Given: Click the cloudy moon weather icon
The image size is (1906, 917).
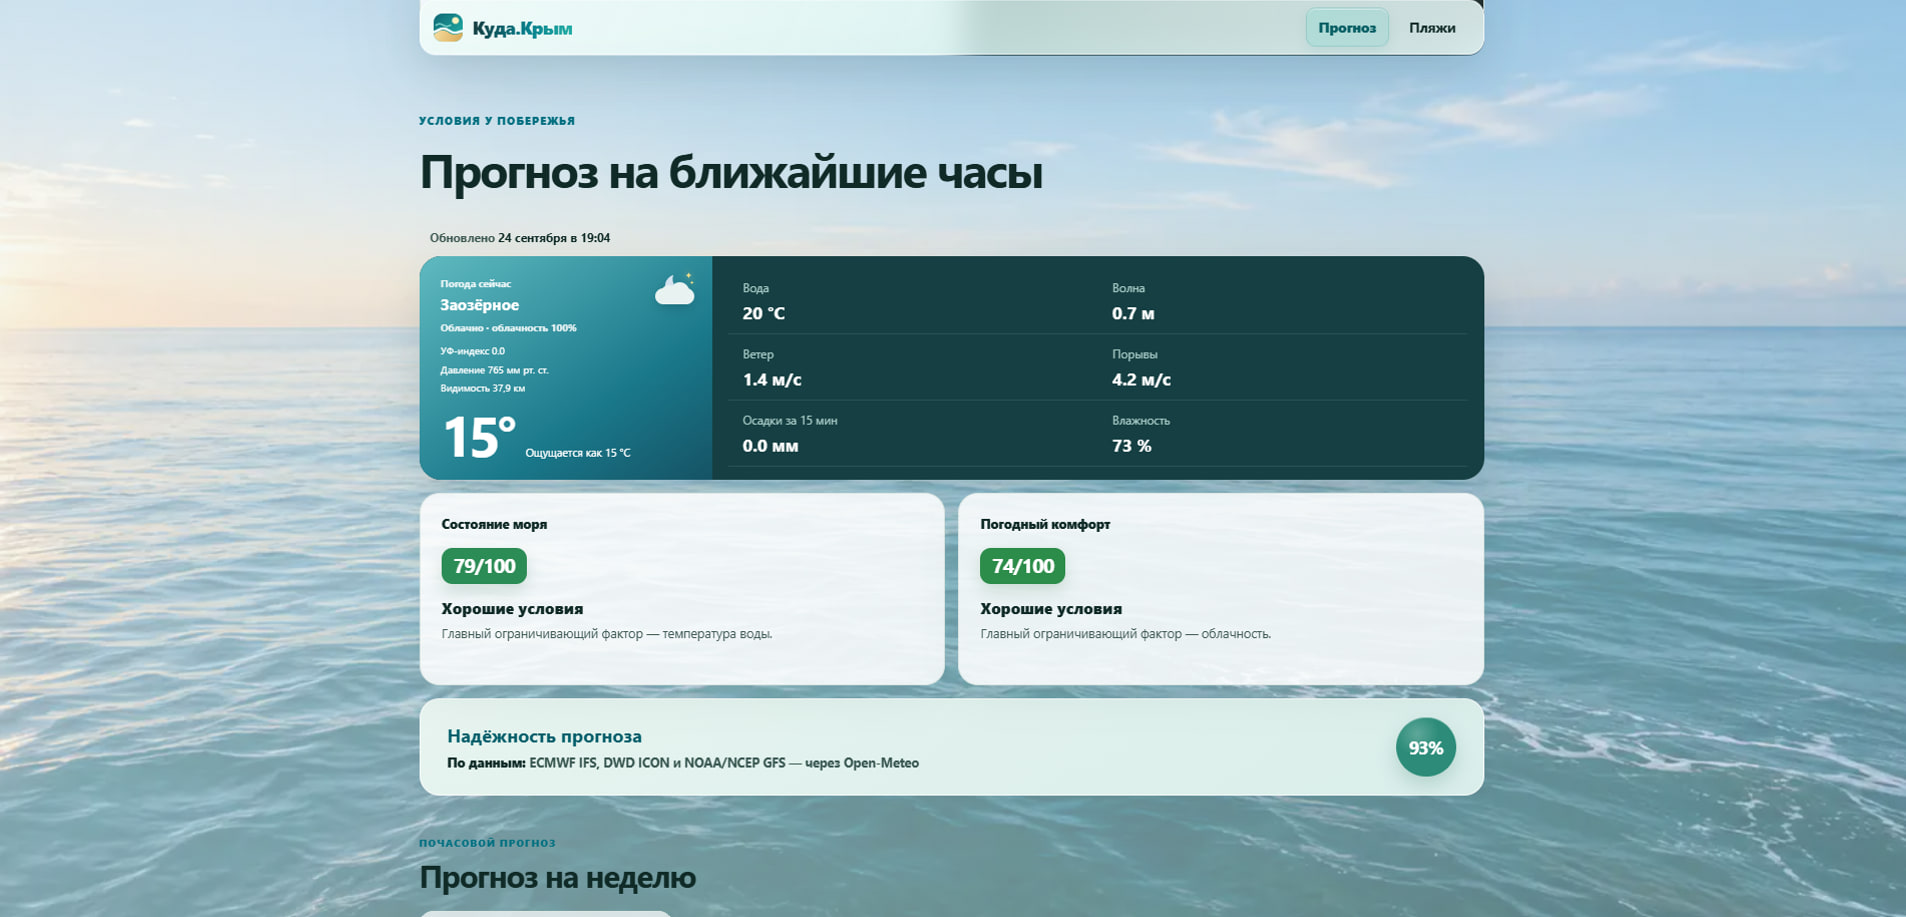Looking at the screenshot, I should pos(675,289).
